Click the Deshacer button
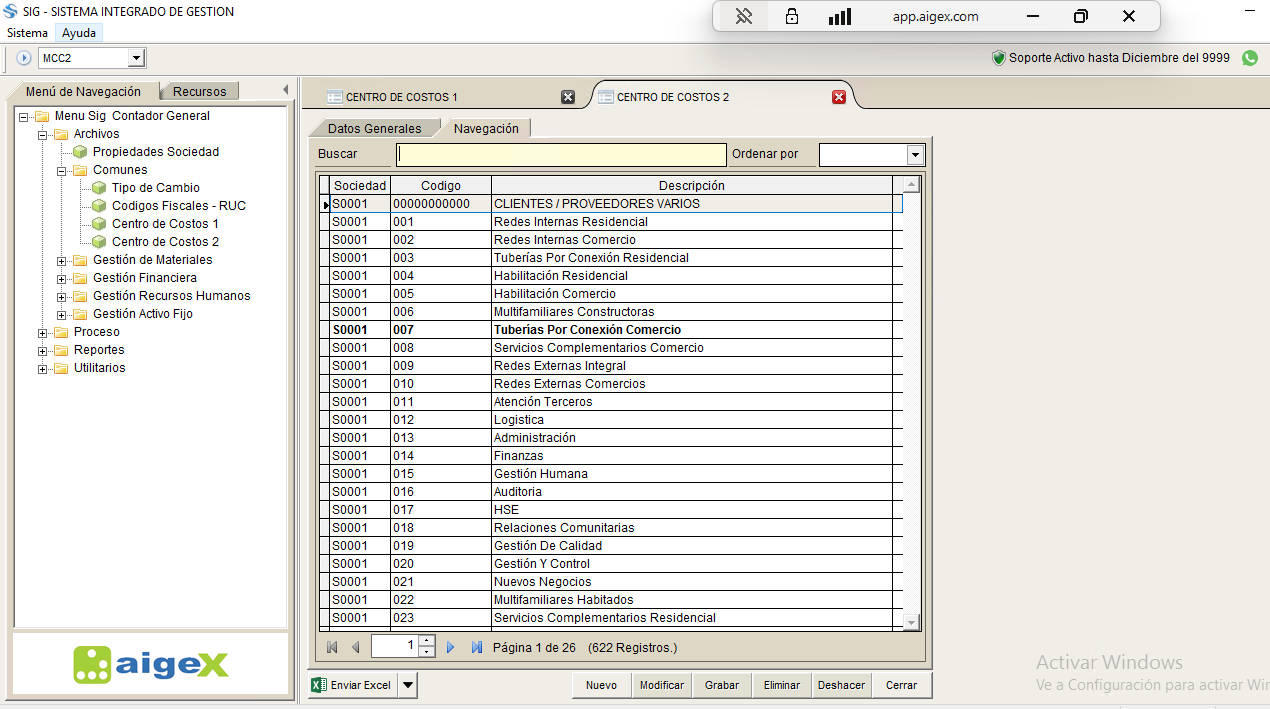1270x709 pixels. [841, 685]
